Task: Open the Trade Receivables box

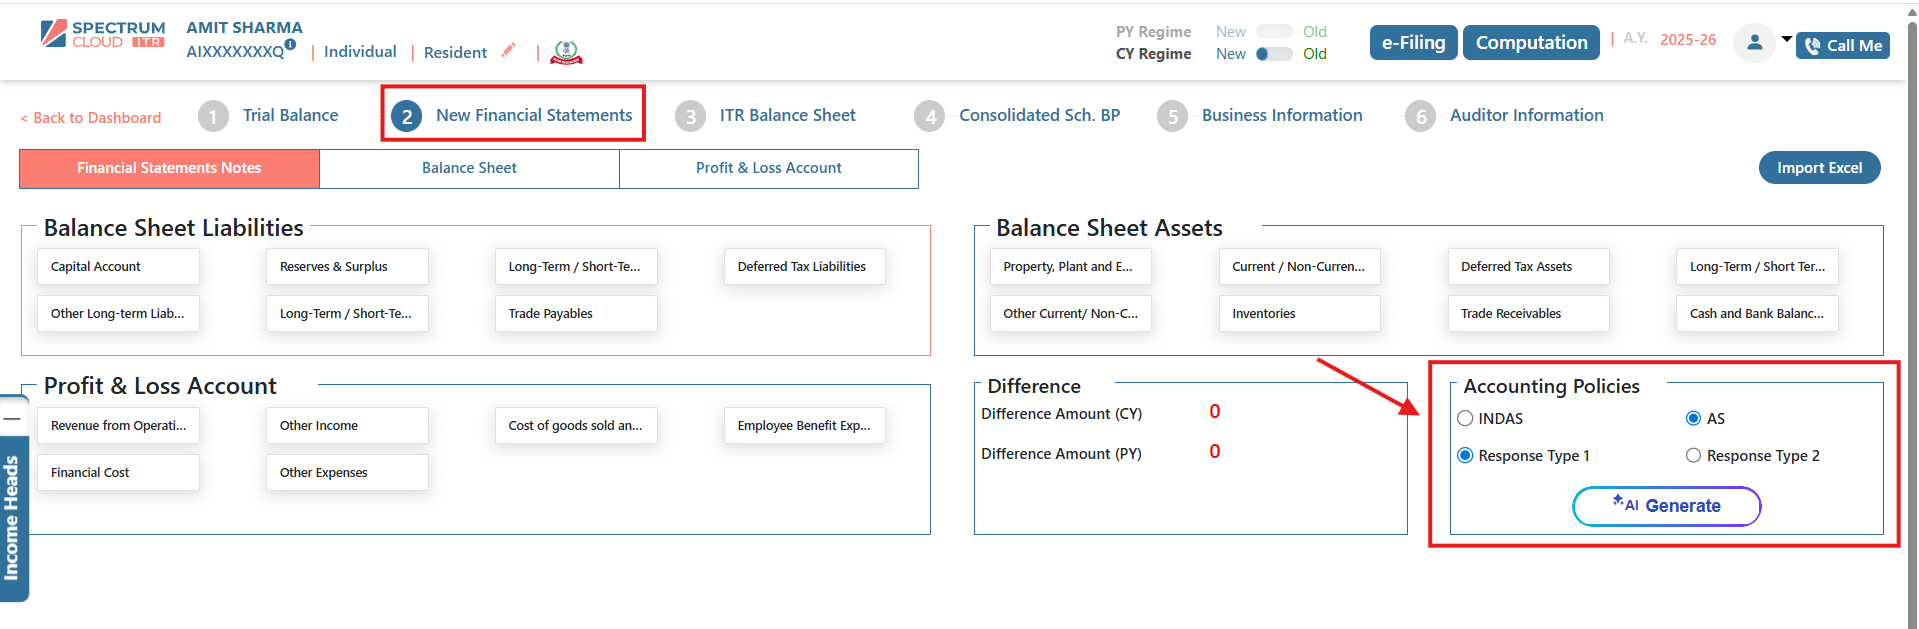Action: click(x=1527, y=314)
